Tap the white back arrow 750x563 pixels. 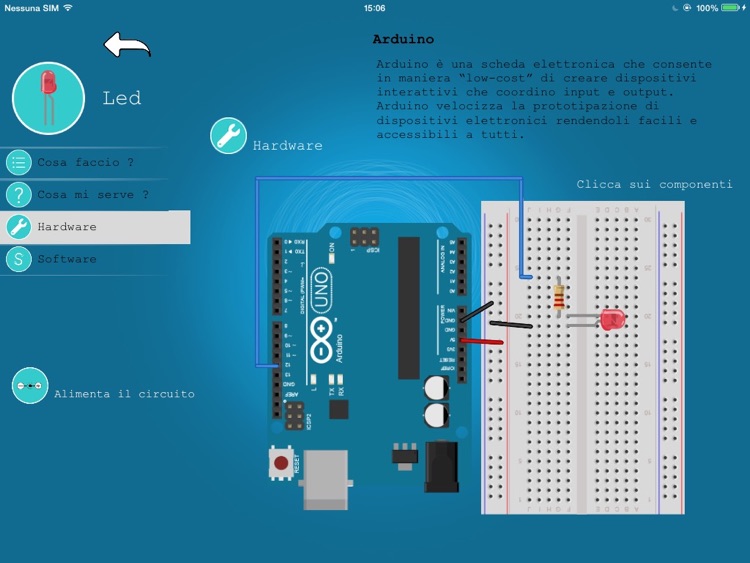[127, 45]
